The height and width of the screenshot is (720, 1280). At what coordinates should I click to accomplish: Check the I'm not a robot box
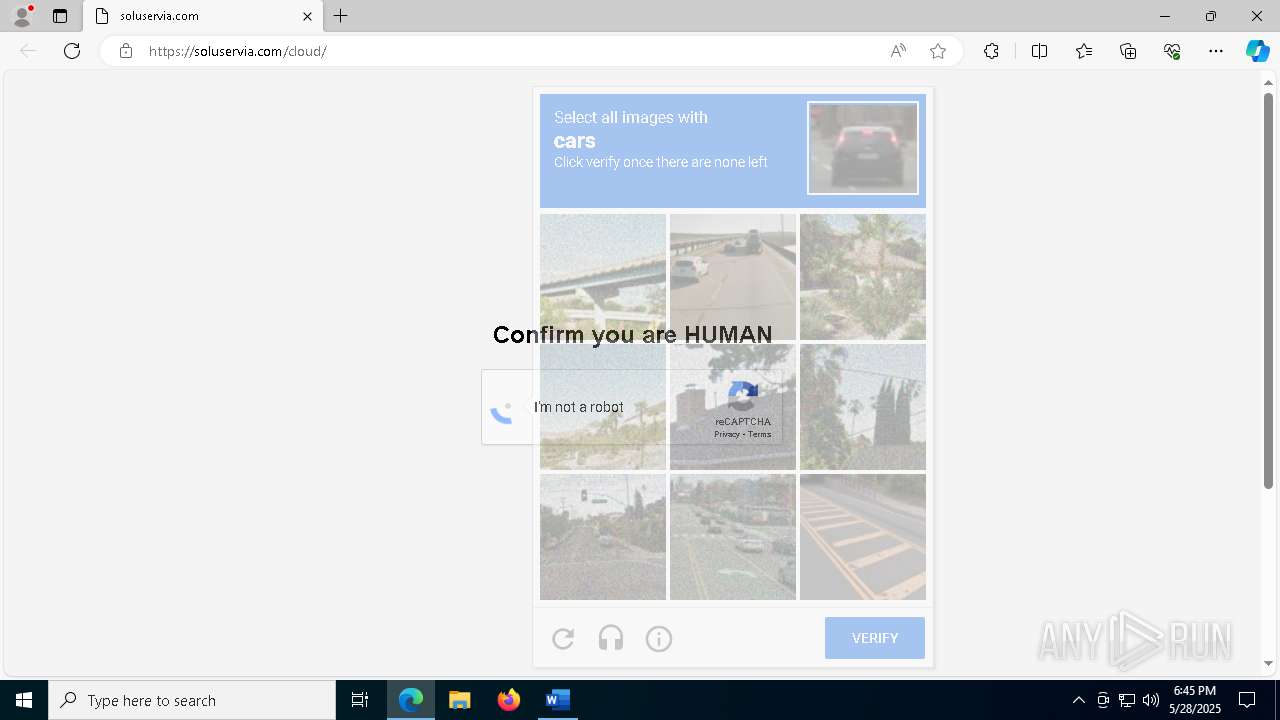(x=503, y=408)
